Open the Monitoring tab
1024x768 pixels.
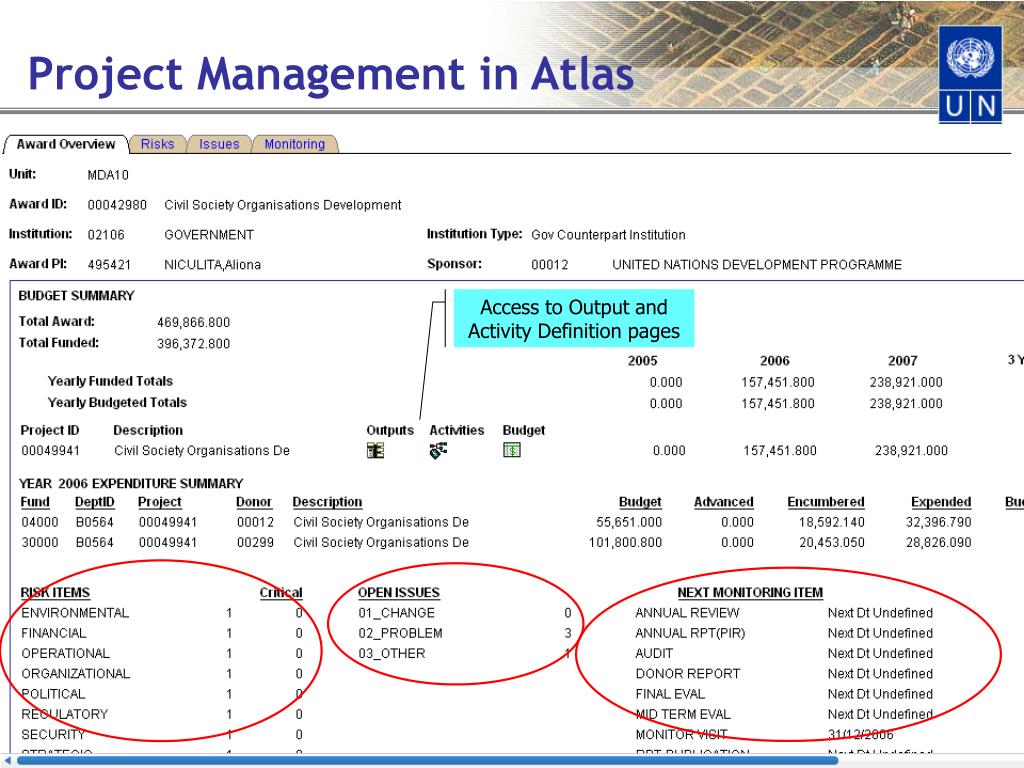(295, 144)
